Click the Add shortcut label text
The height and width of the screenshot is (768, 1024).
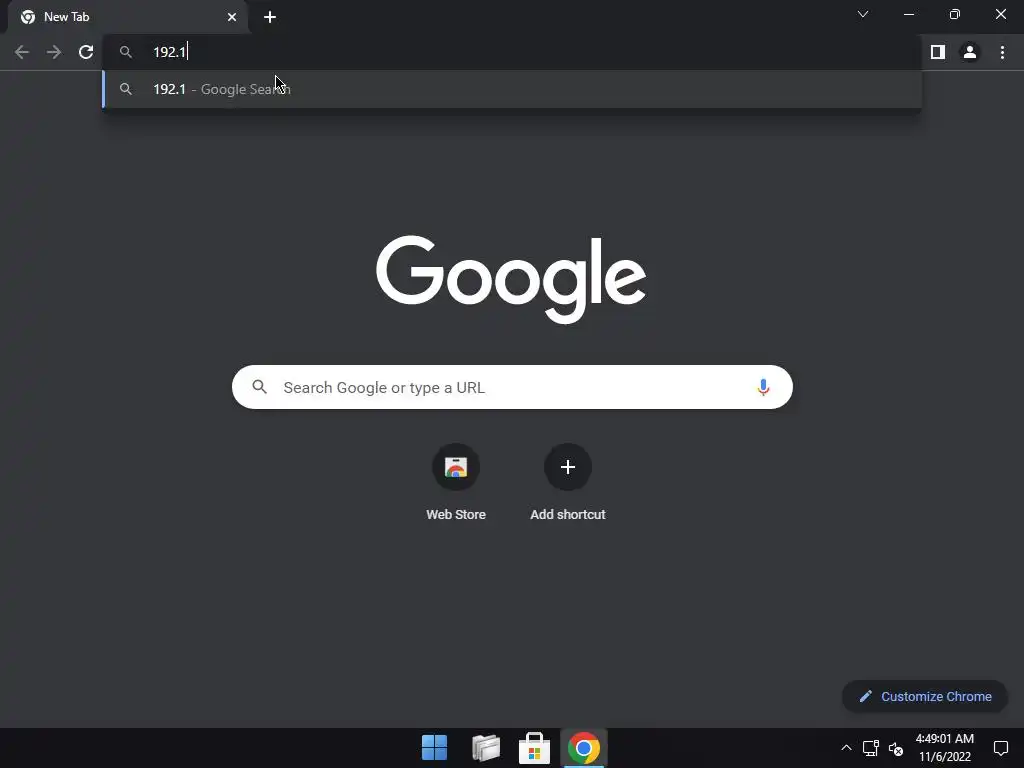[x=568, y=515]
